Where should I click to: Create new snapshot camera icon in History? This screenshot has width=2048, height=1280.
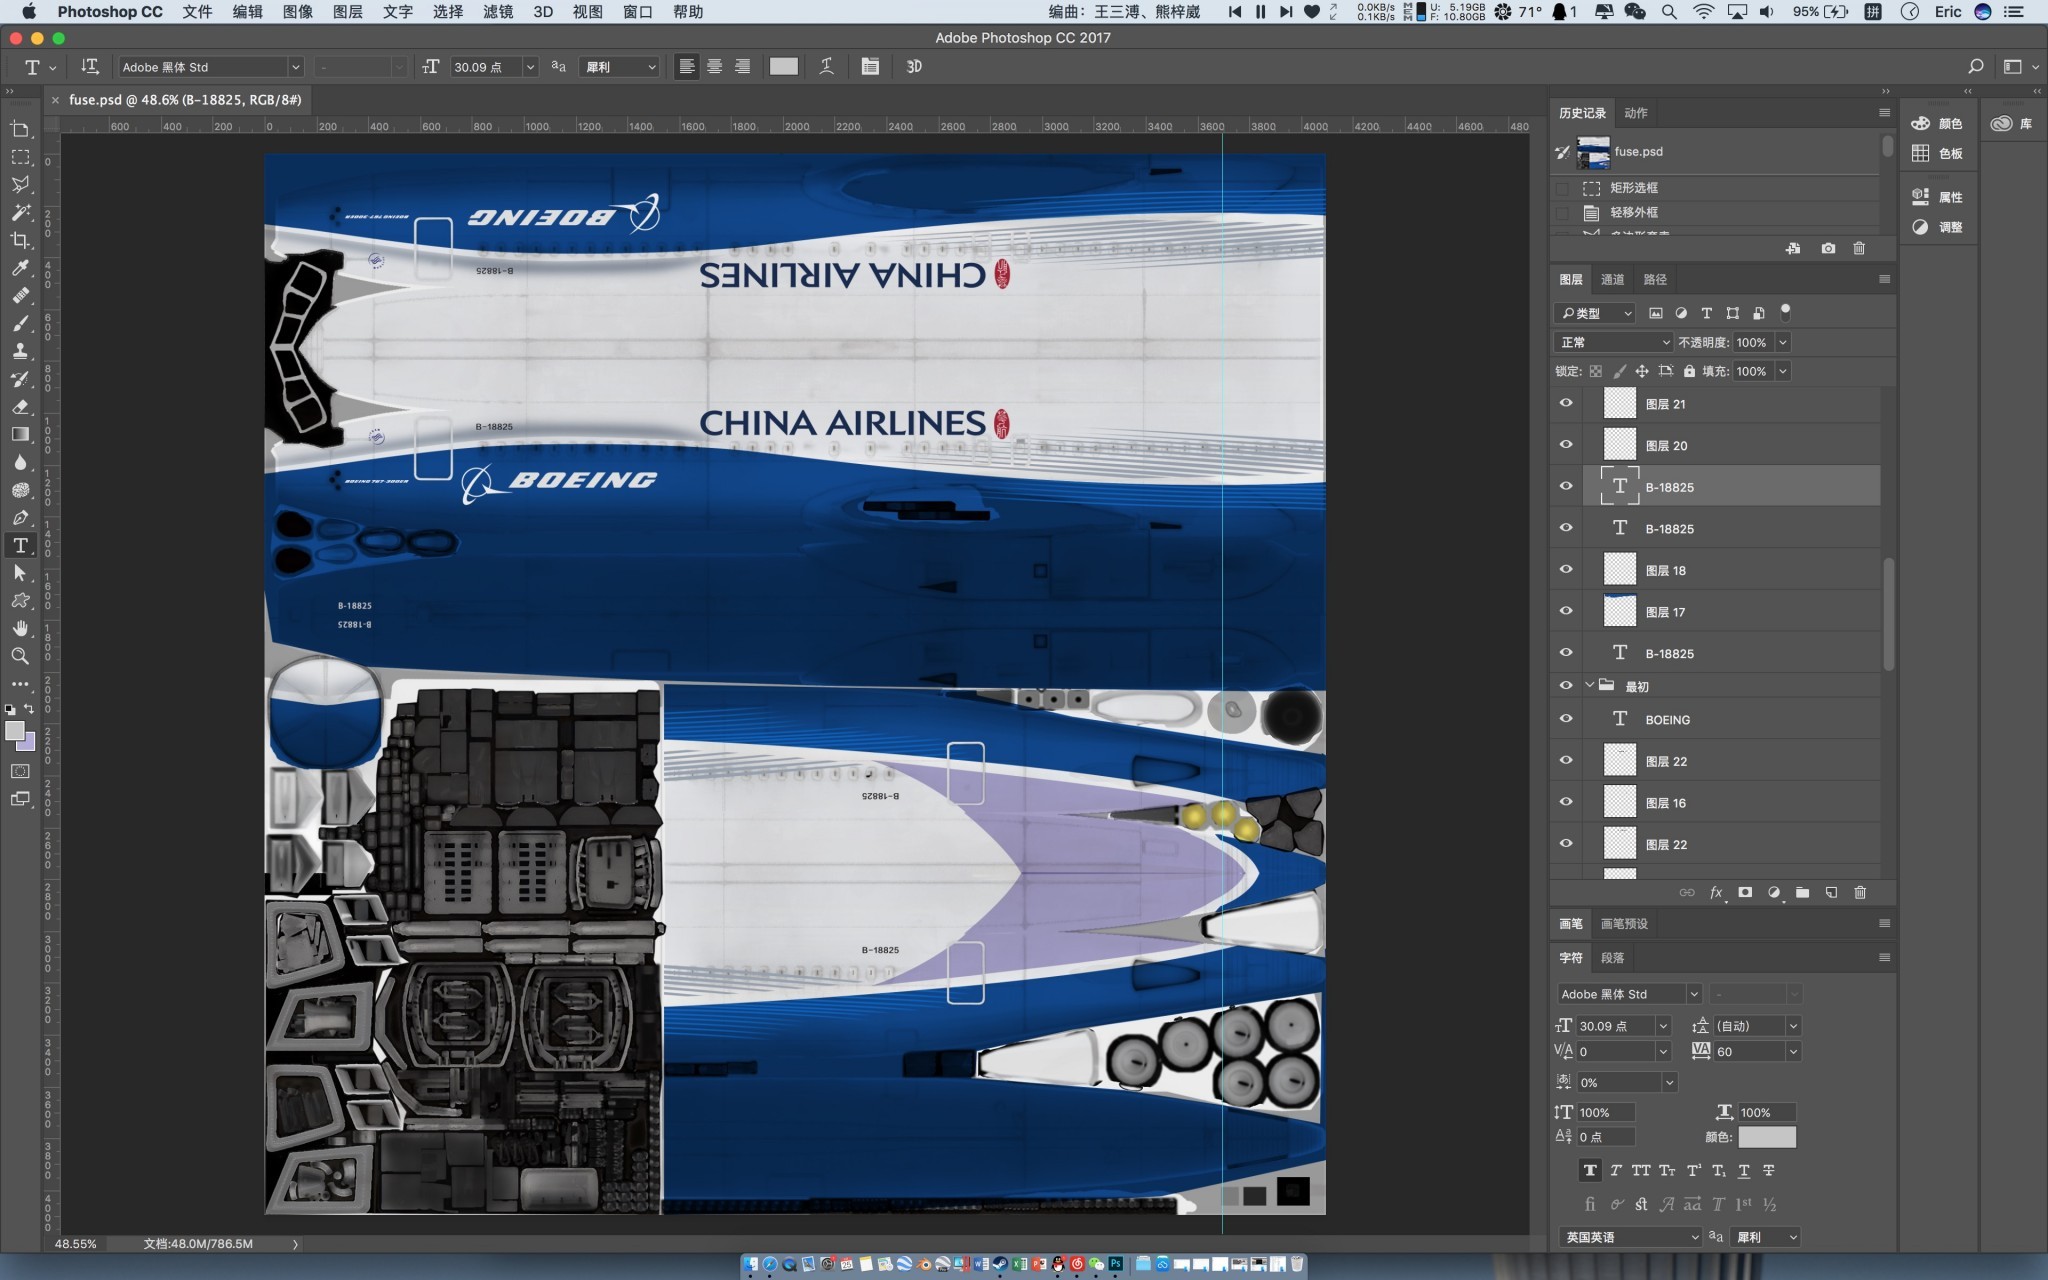(x=1828, y=248)
